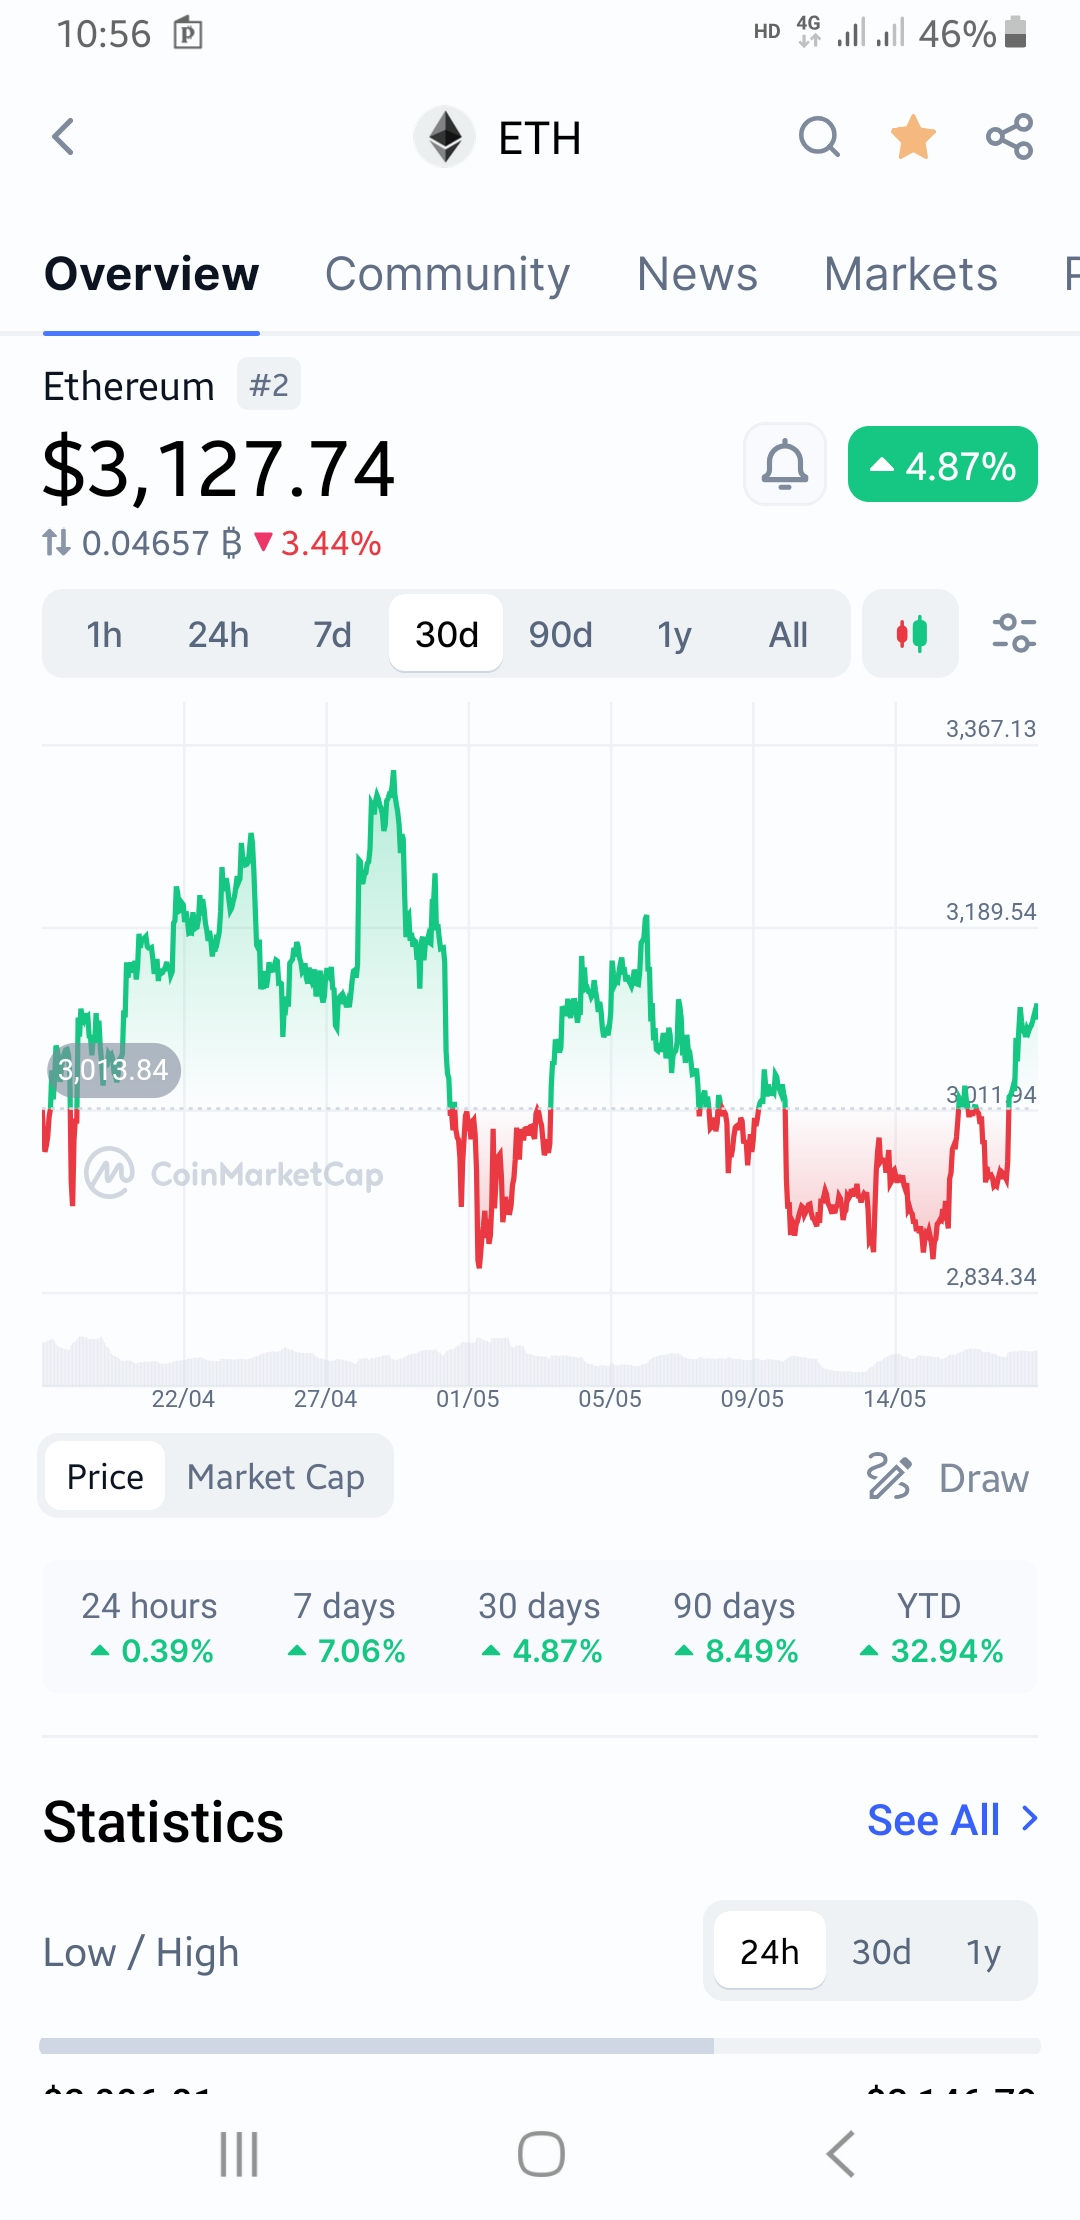
Task: Tap the Android home button
Action: click(541, 2154)
